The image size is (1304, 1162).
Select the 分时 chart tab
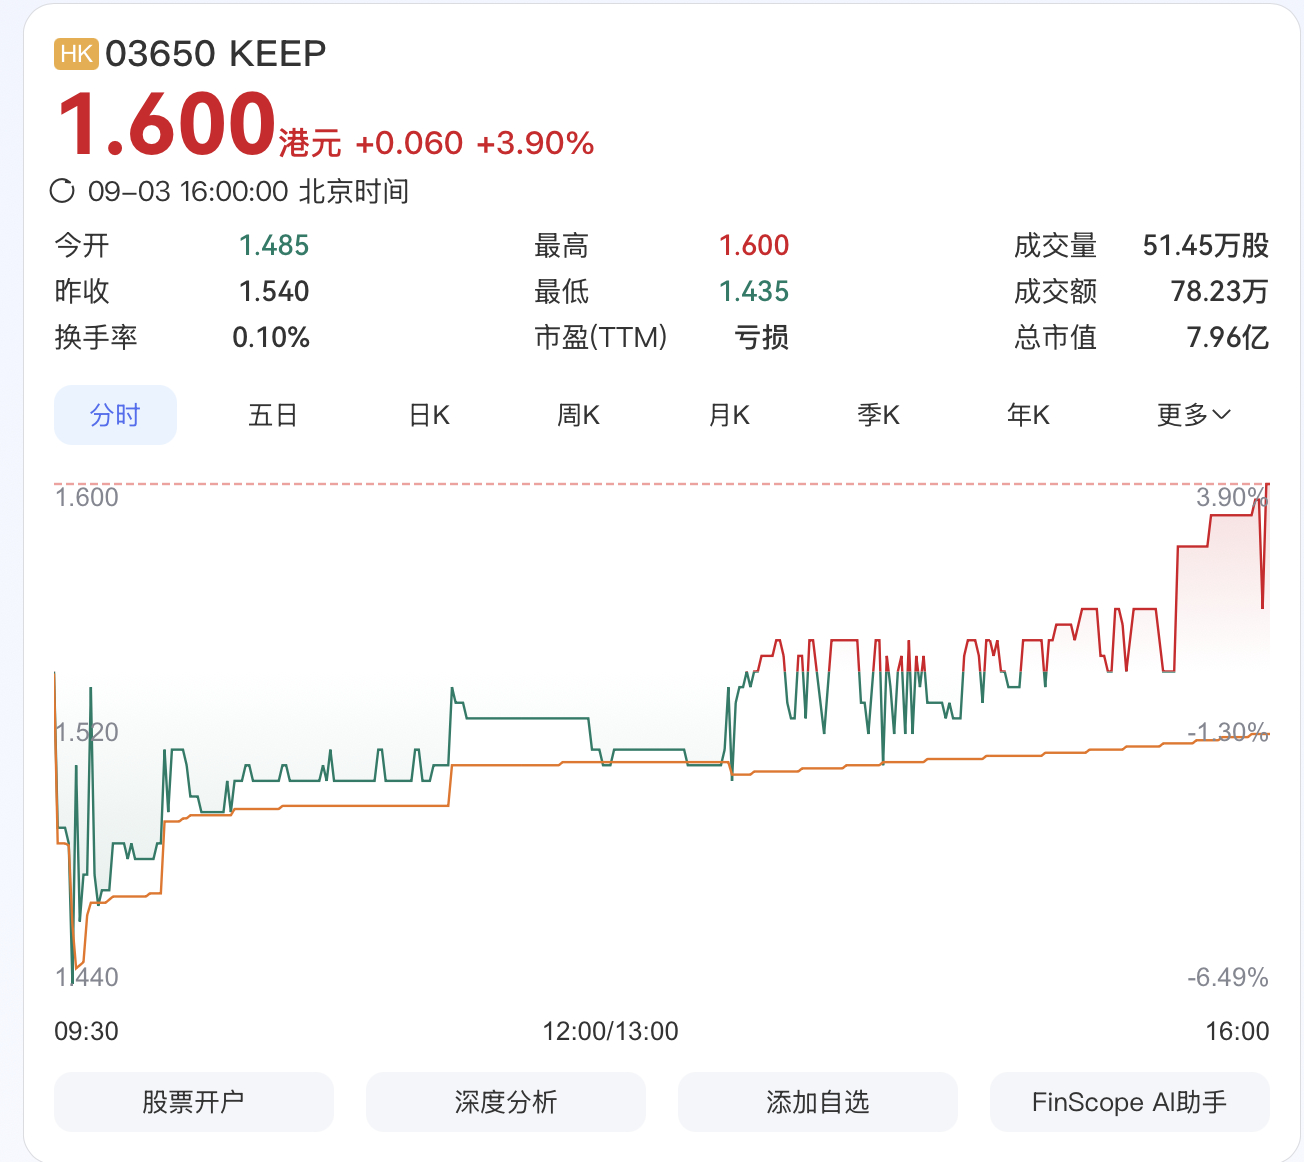pos(115,415)
